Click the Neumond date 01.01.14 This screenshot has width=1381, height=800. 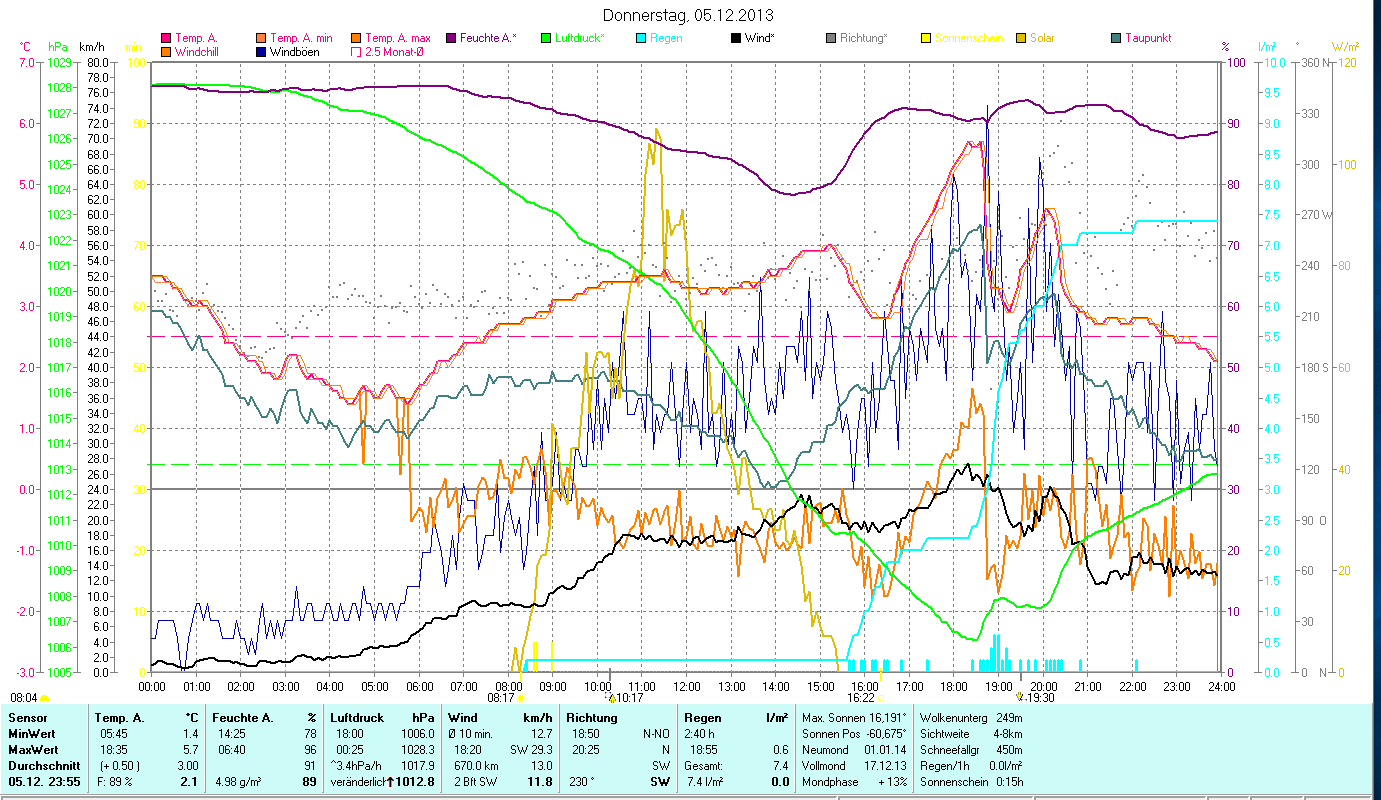(x=884, y=749)
